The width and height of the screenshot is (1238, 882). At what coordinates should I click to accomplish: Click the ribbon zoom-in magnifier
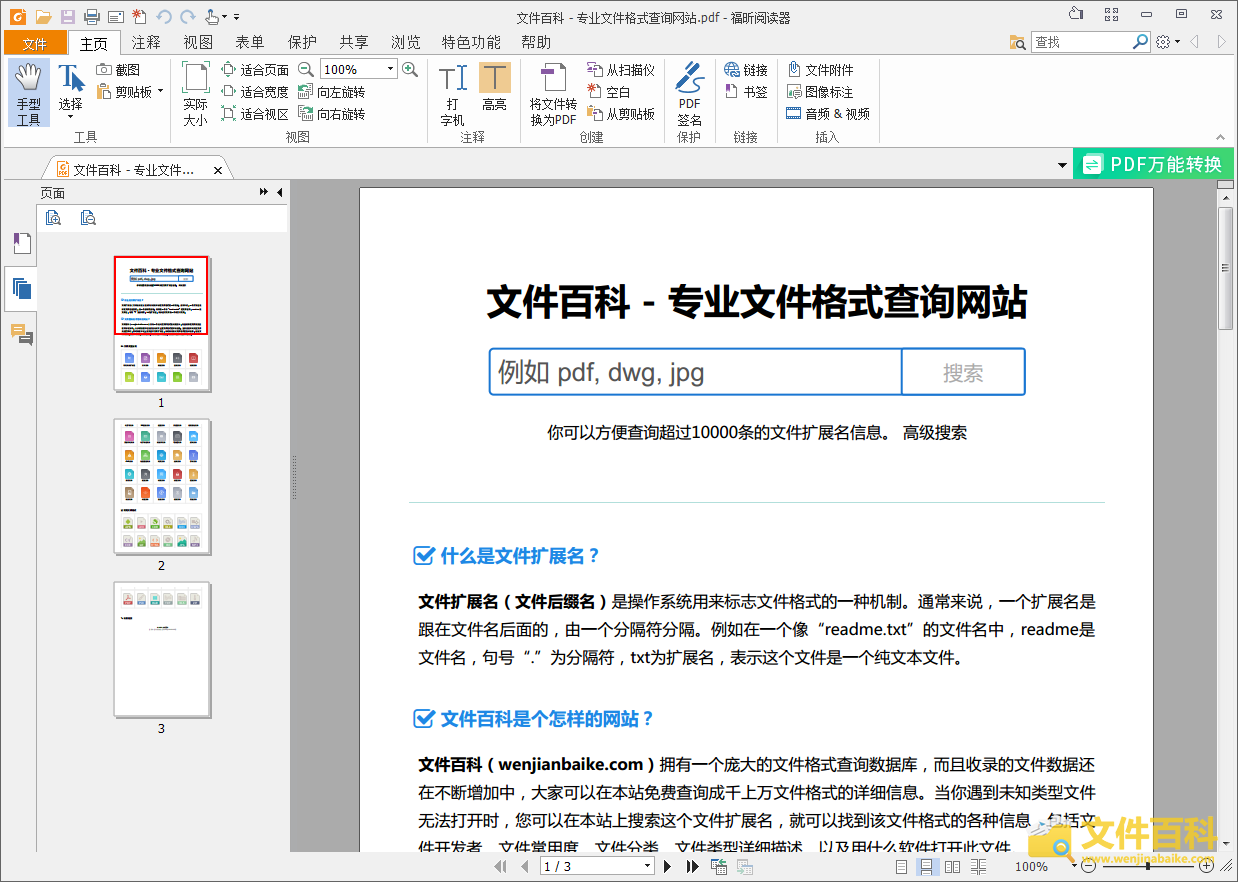(x=409, y=69)
